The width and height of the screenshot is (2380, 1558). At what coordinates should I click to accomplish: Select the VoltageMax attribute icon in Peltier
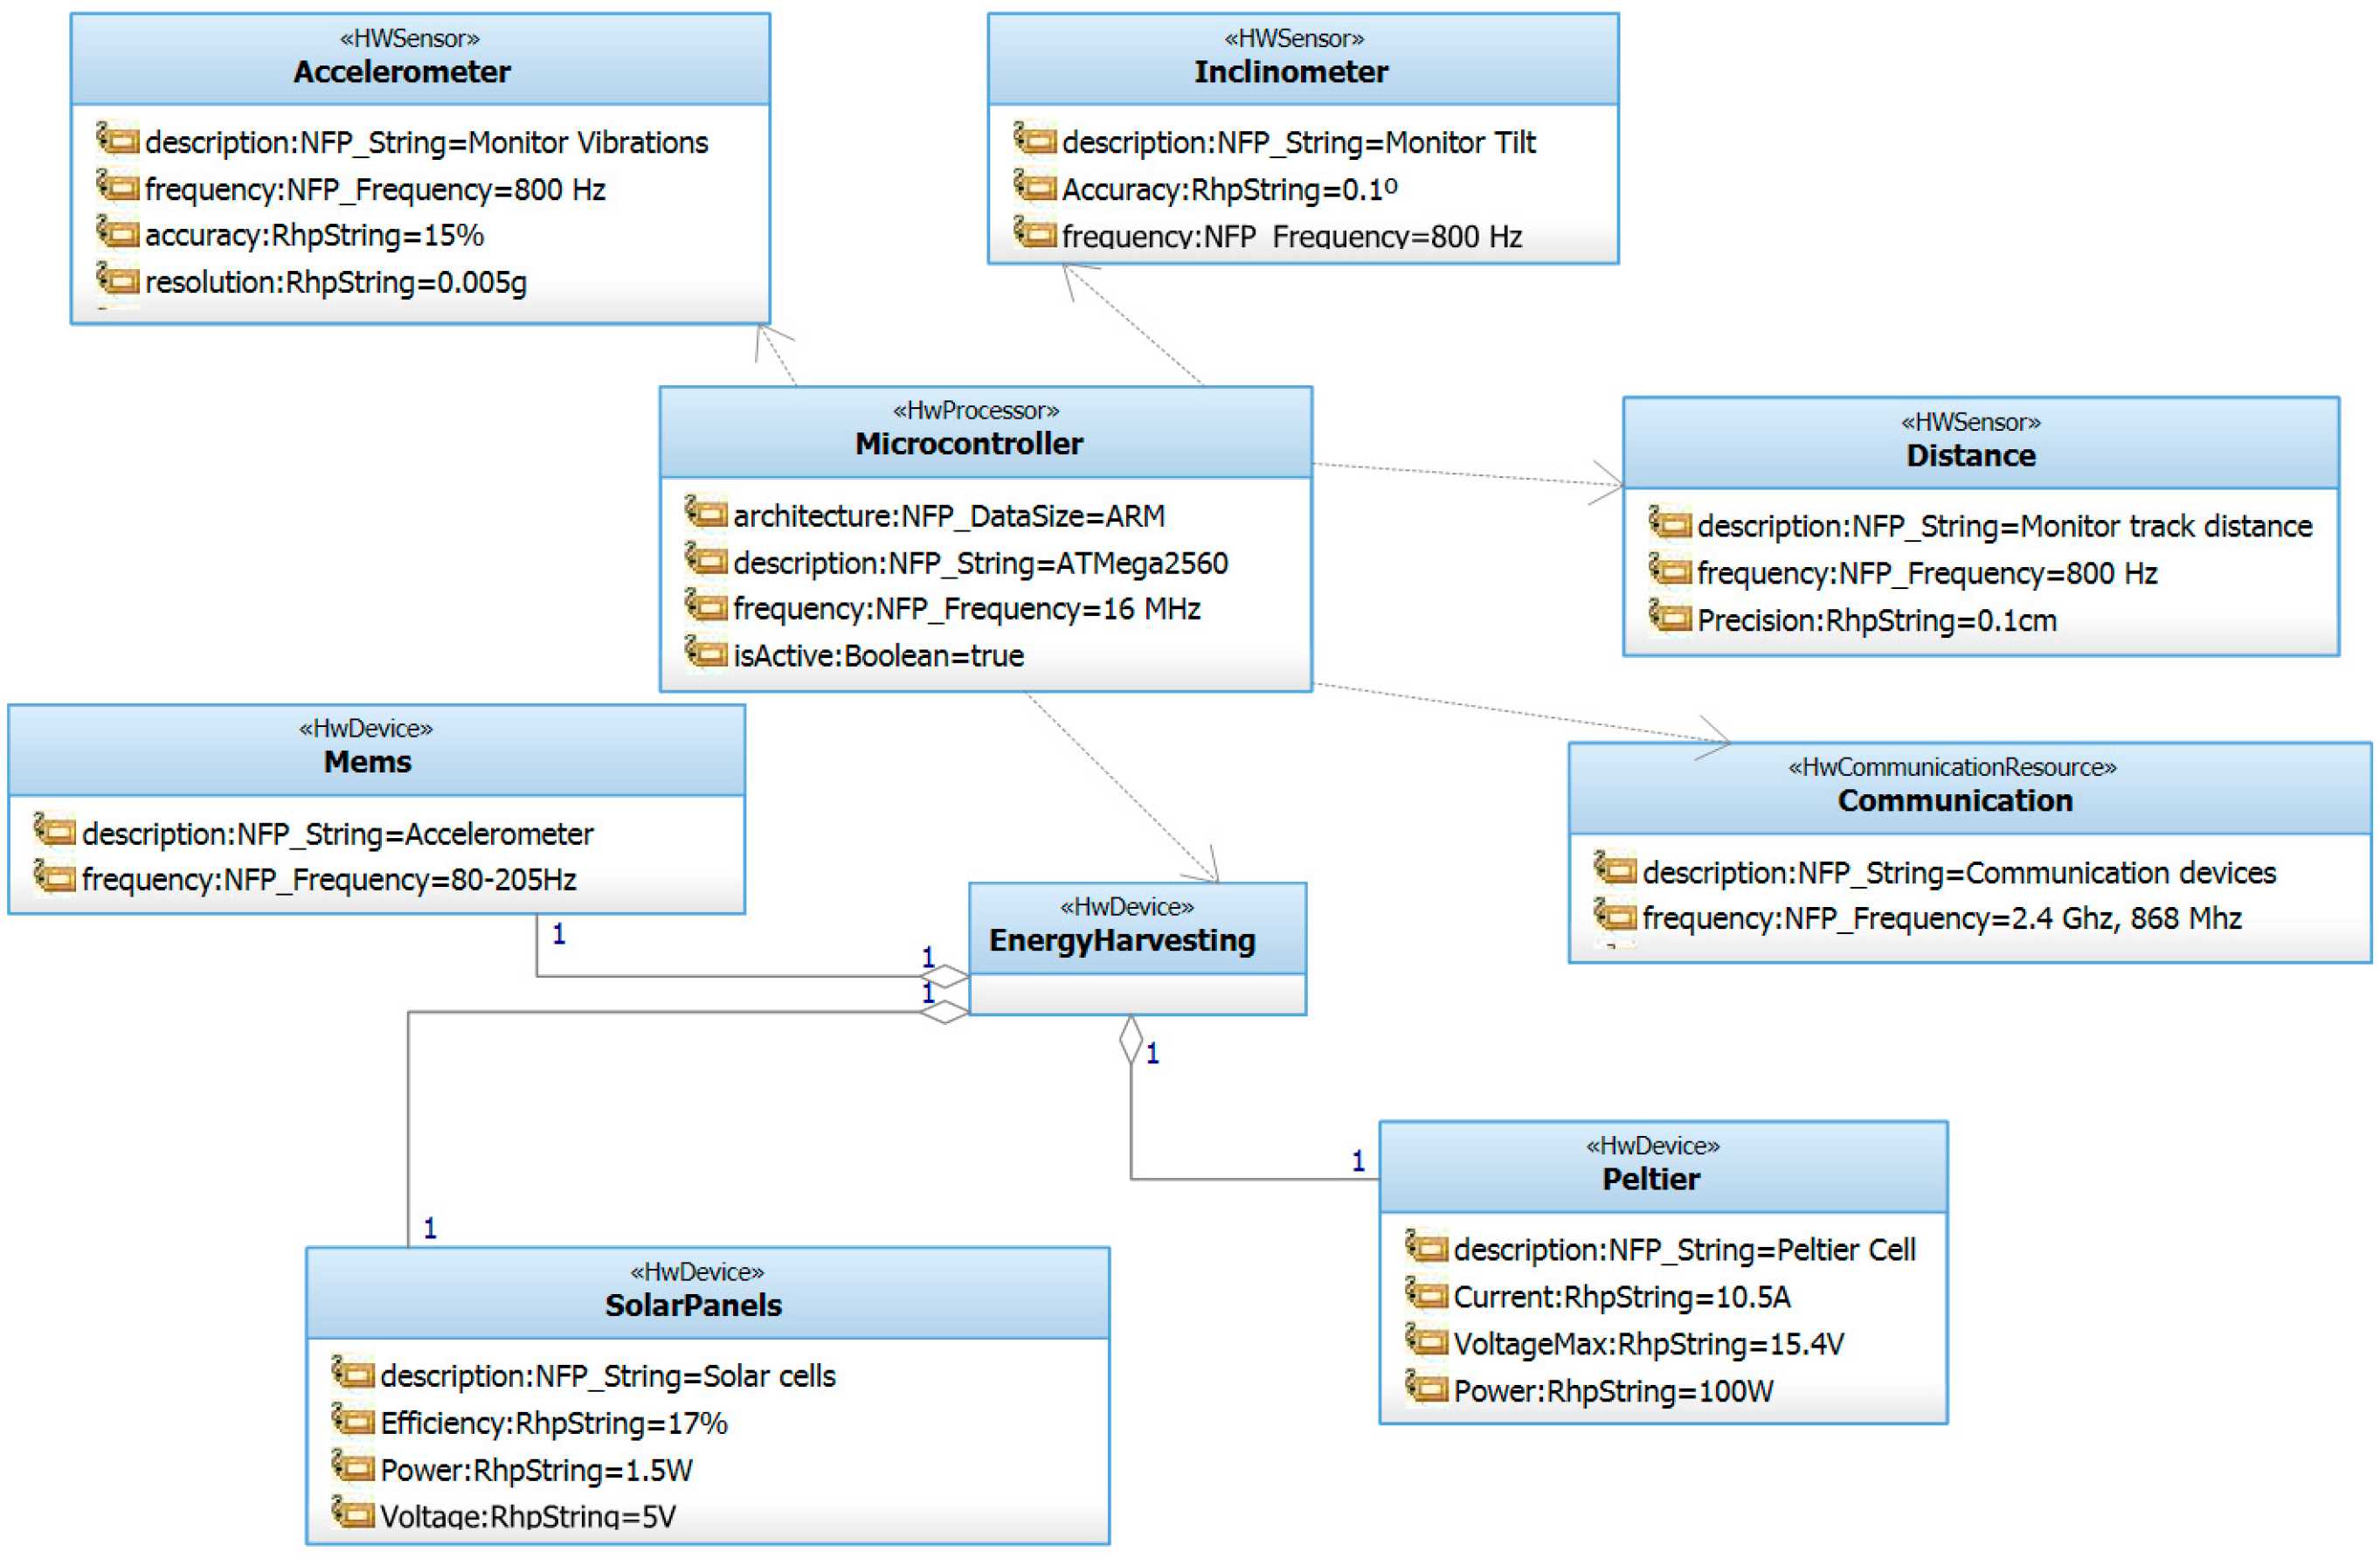pos(1426,1340)
